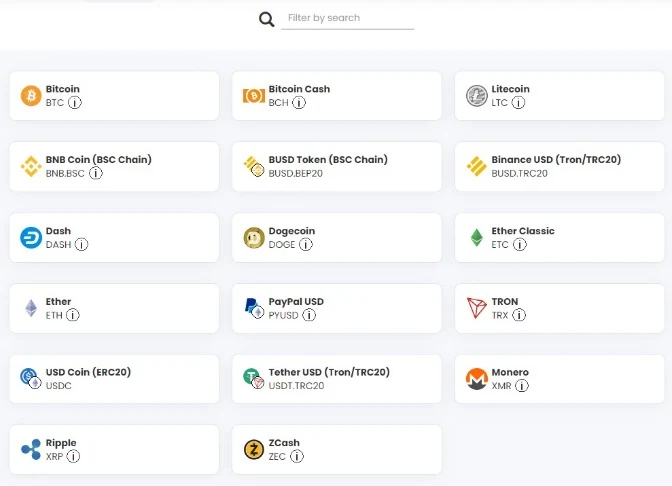Click the DOGE ticker text
Screen dimensions: 672x486
(x=282, y=244)
